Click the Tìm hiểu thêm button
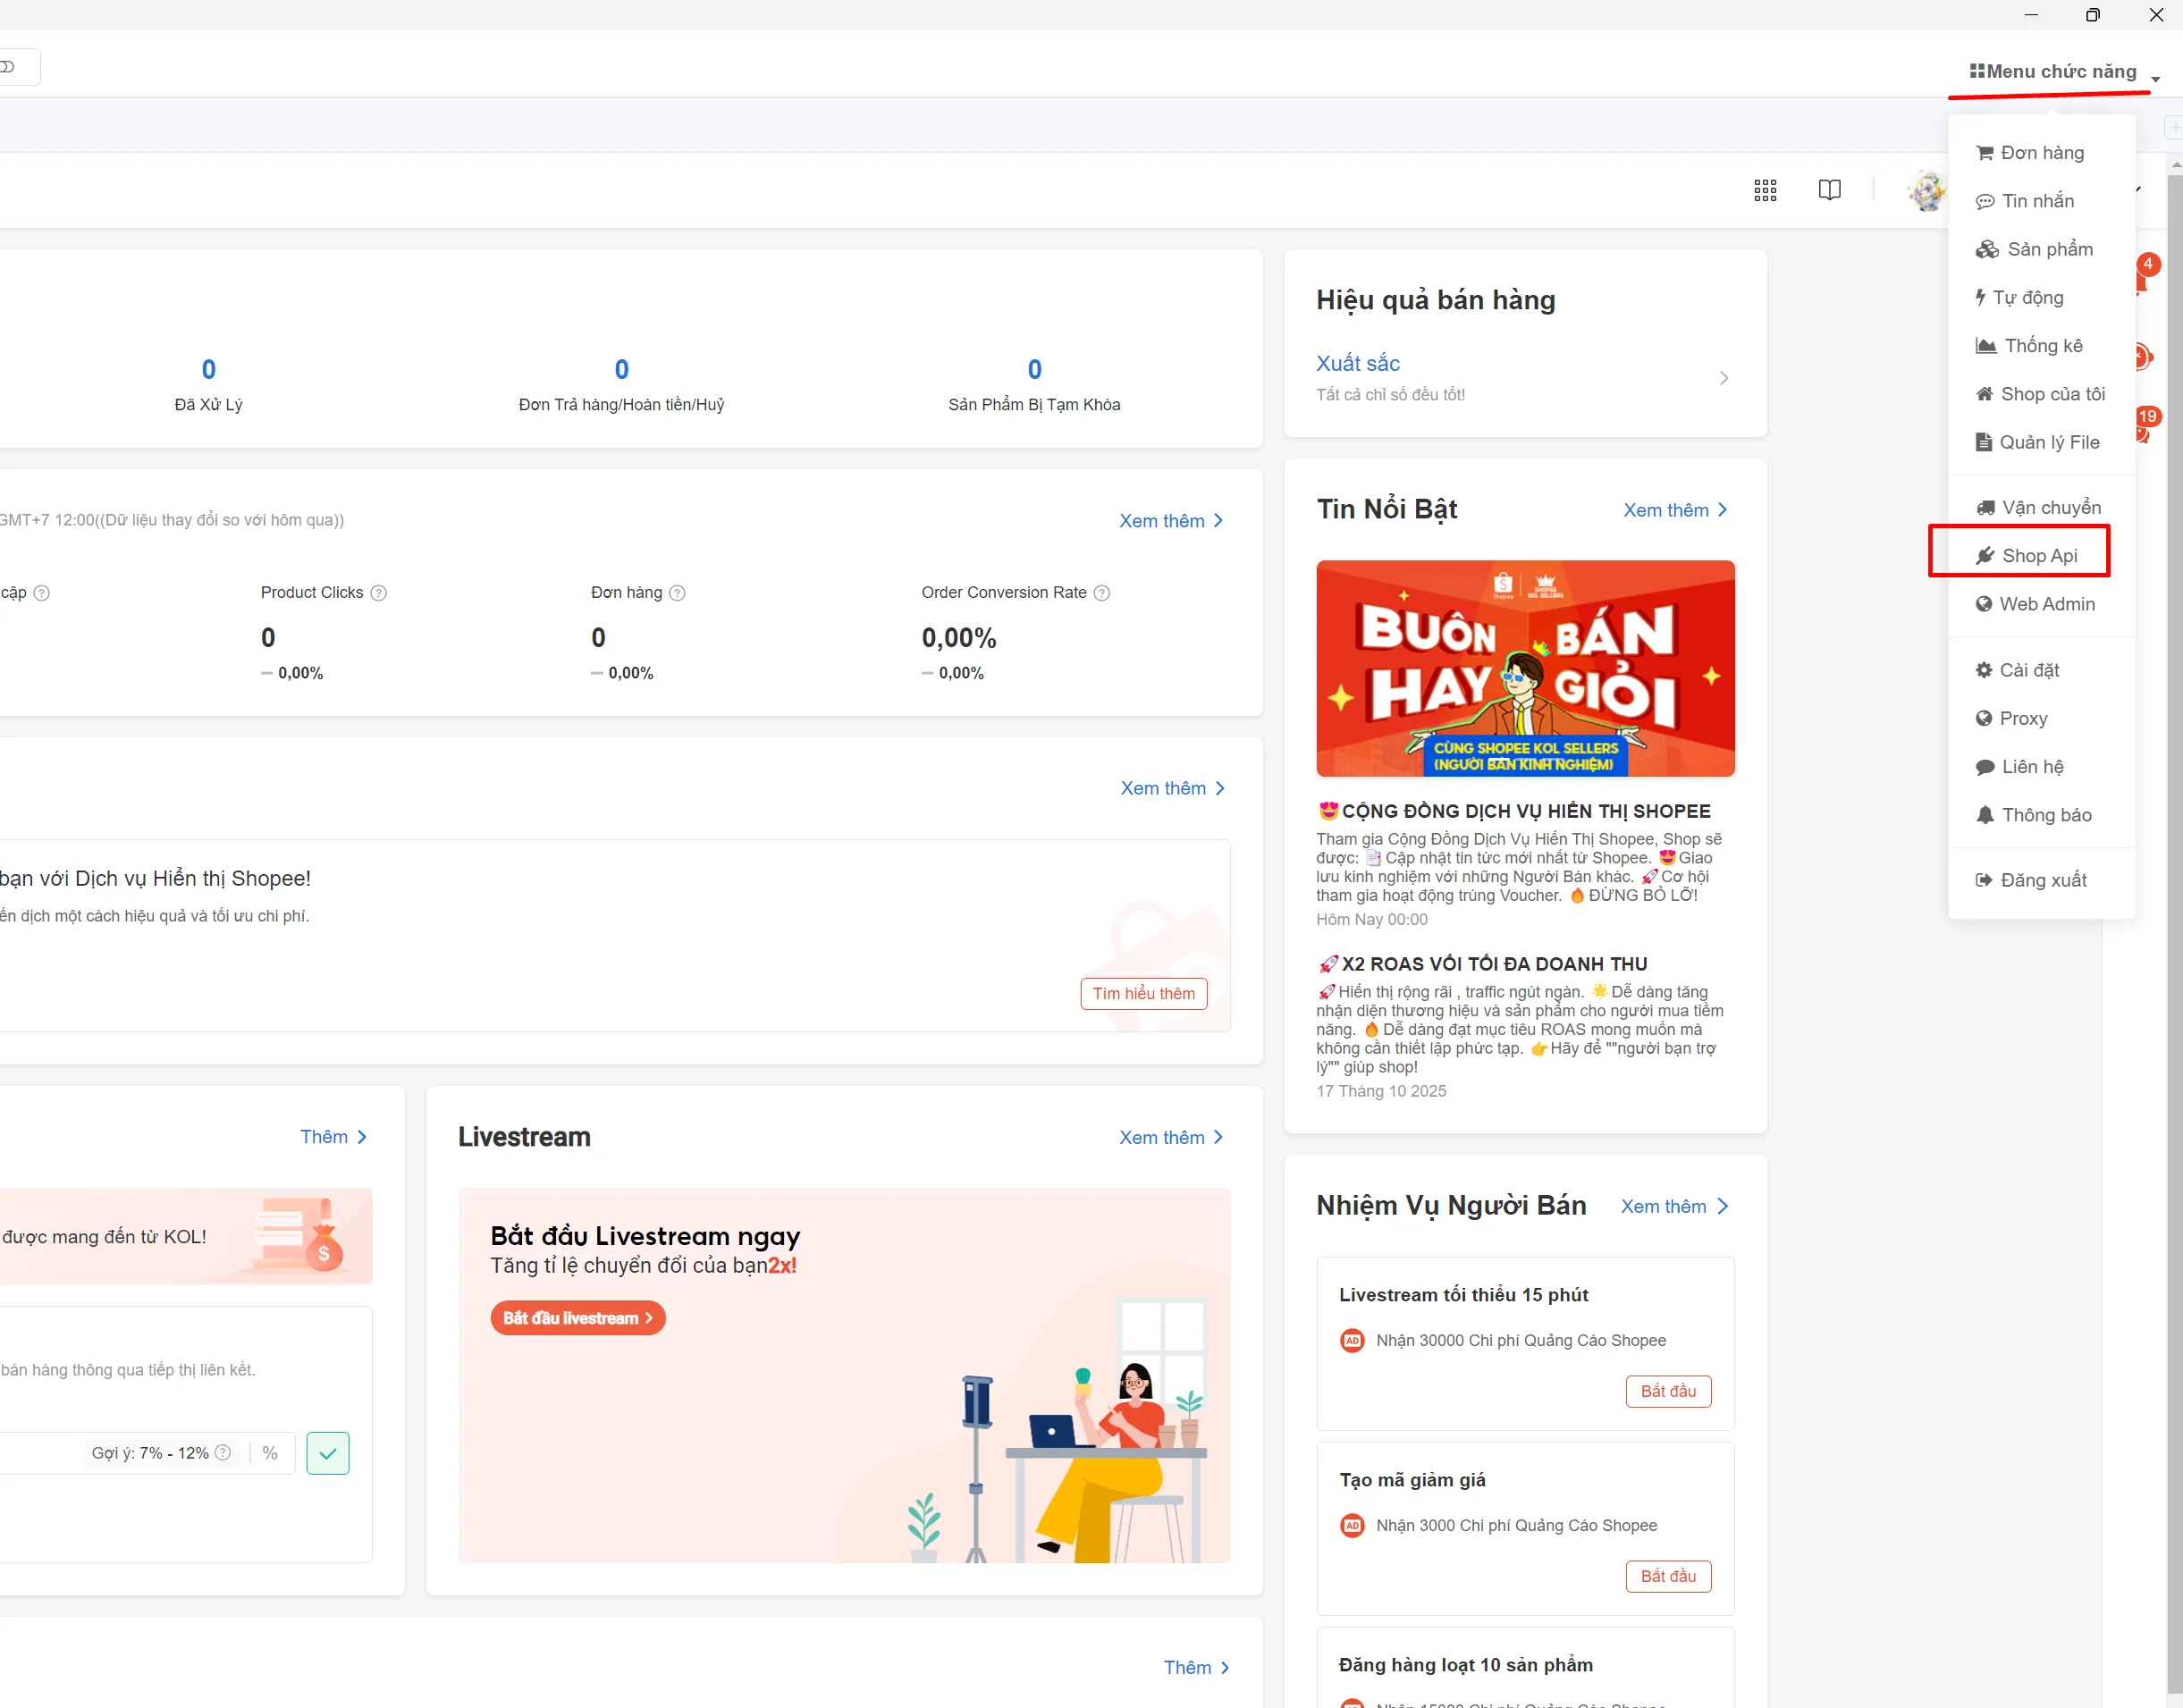The image size is (2183, 1708). [x=1143, y=994]
